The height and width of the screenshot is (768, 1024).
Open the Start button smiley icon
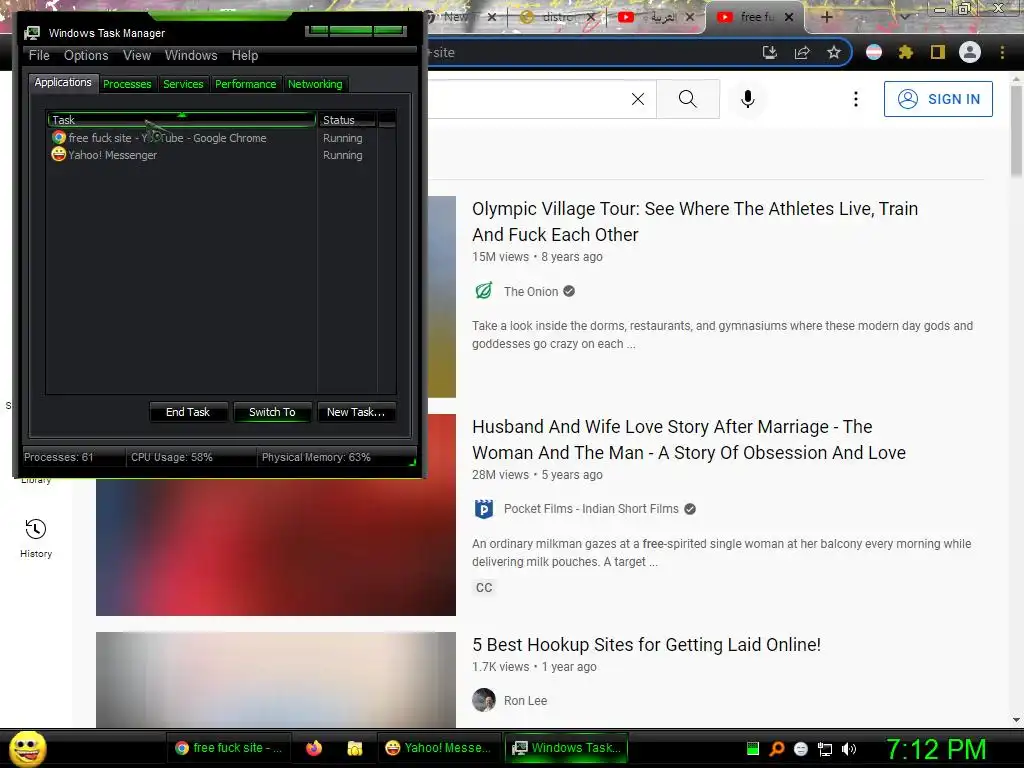[x=27, y=748]
